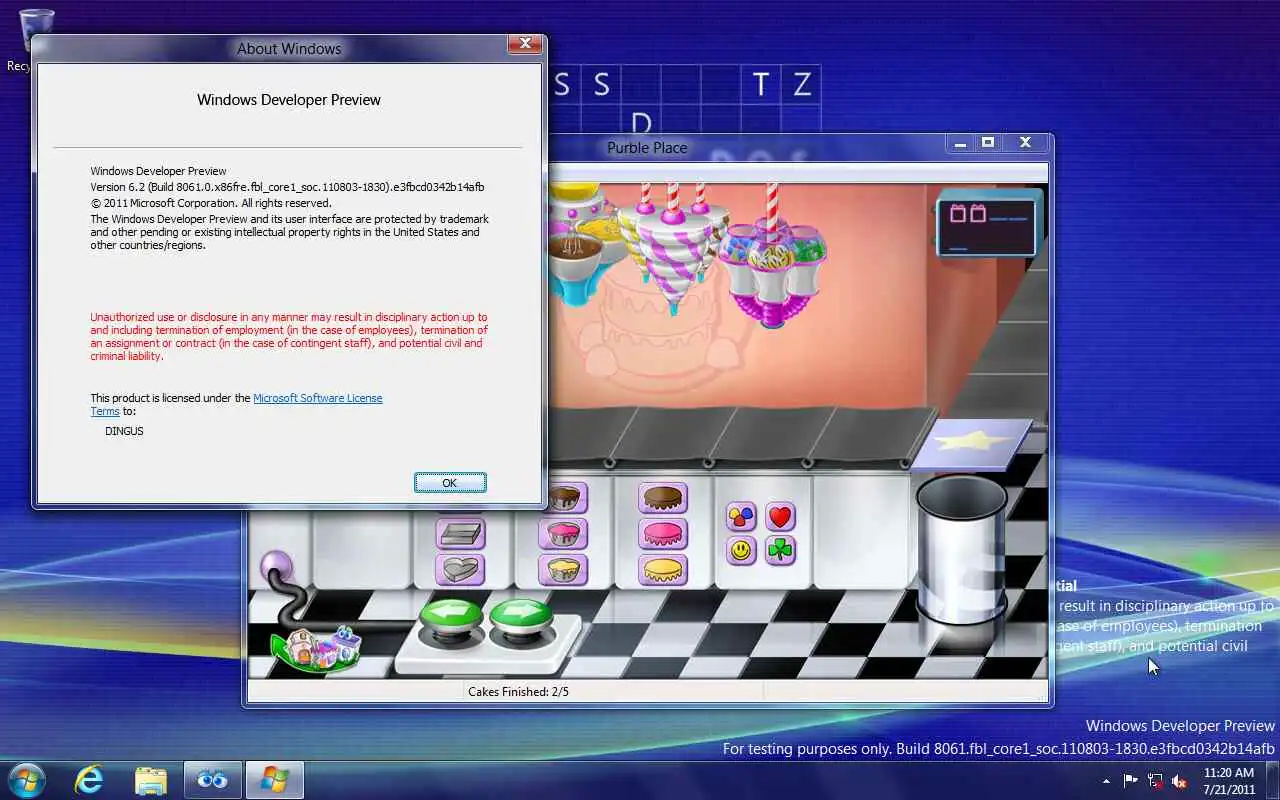The image size is (1280, 800).
Task: Choose the pink strawberry cake batter
Action: click(x=563, y=534)
